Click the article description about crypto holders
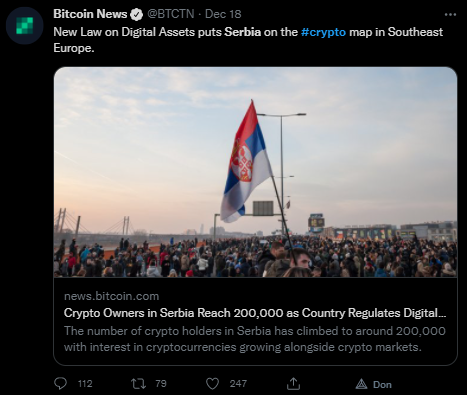This screenshot has height=395, width=467. [255, 339]
